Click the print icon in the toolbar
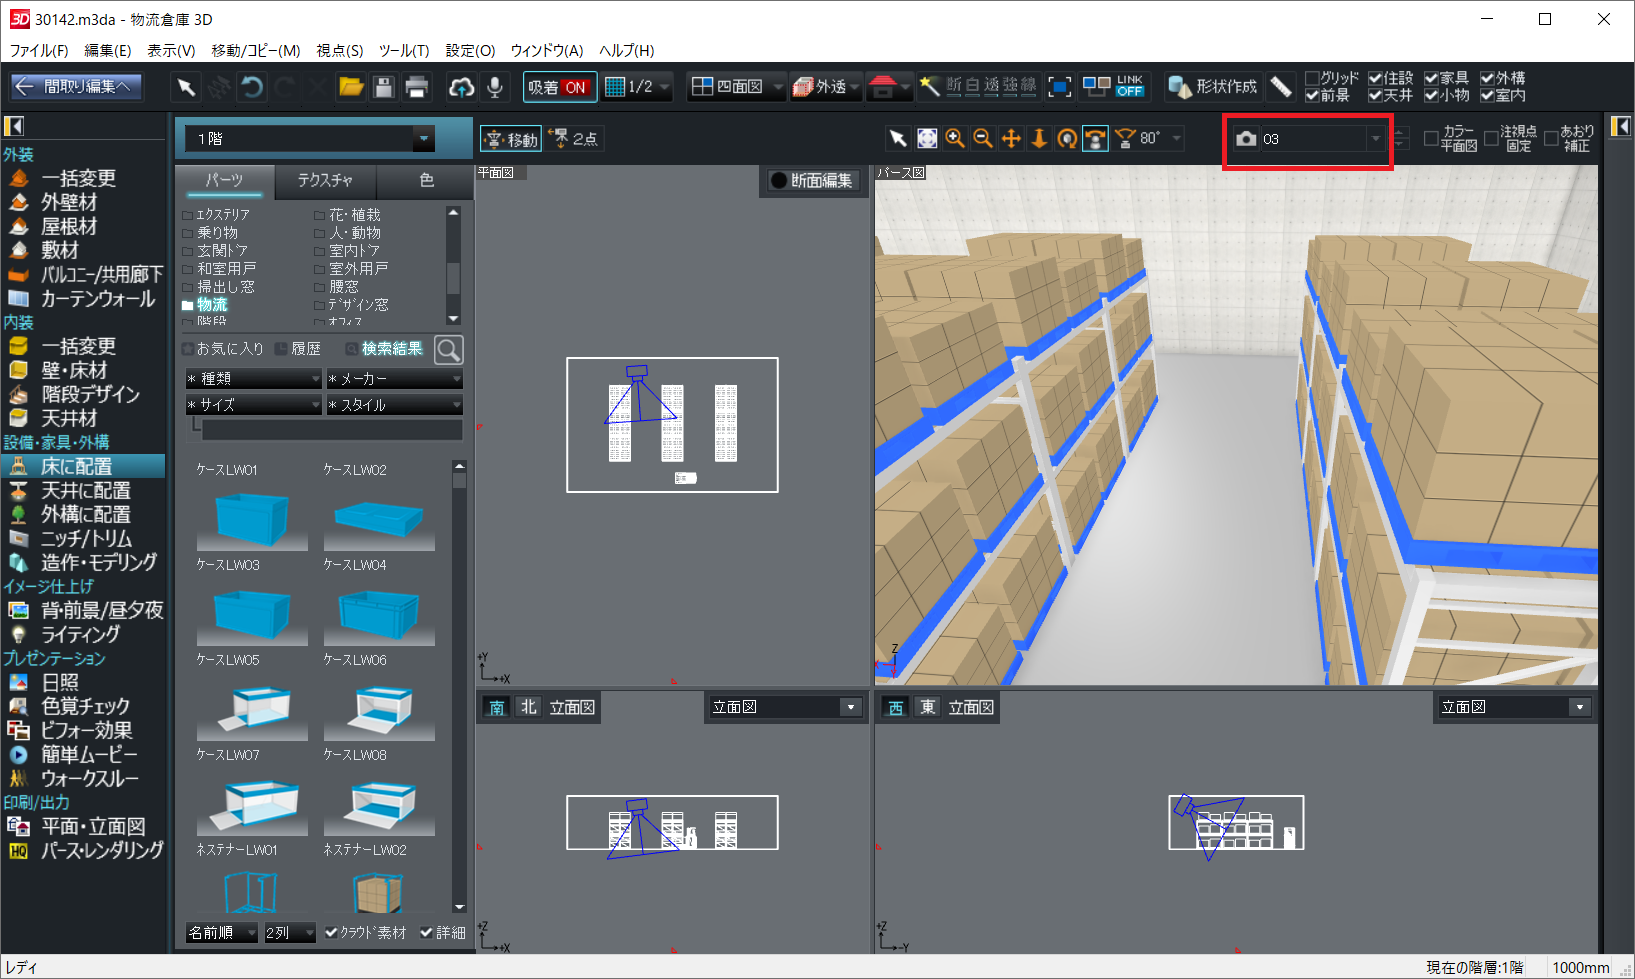Image resolution: width=1635 pixels, height=979 pixels. pos(417,87)
